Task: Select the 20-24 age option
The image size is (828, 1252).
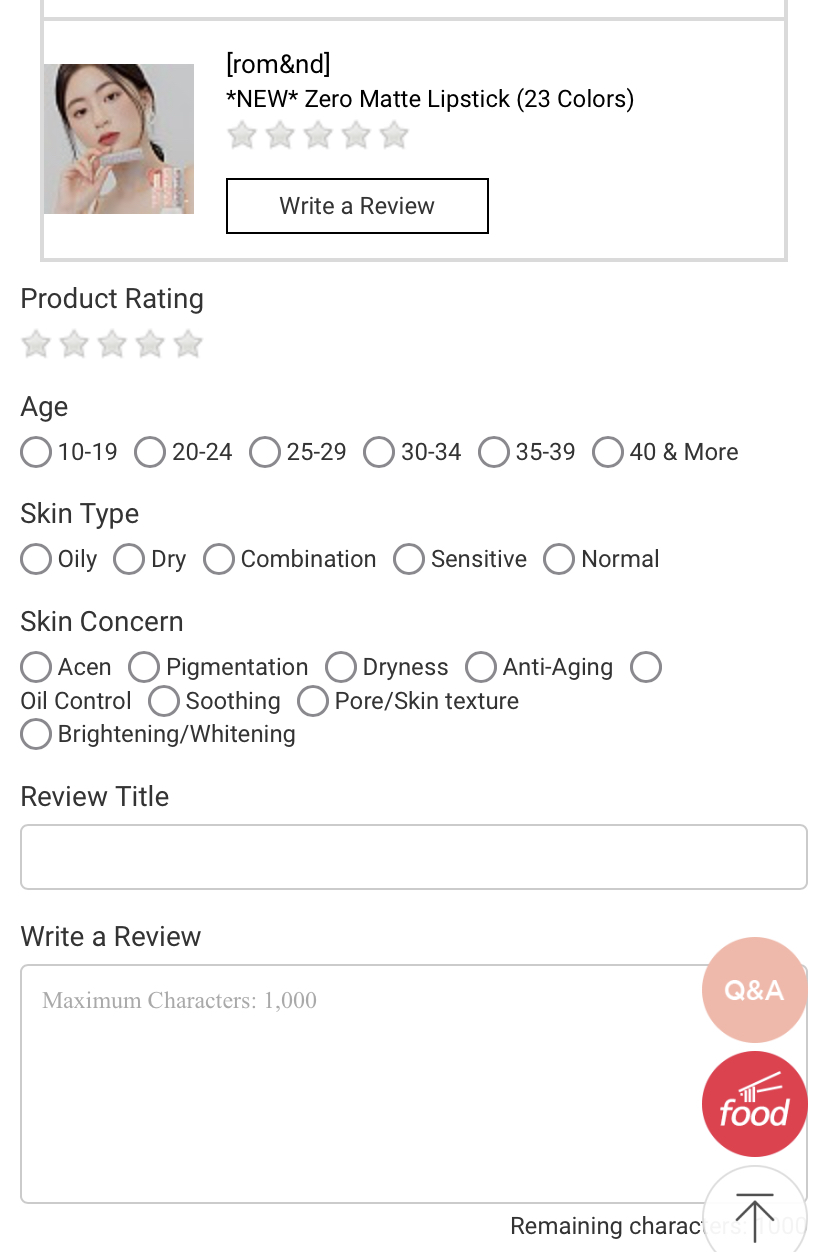Action: point(150,452)
